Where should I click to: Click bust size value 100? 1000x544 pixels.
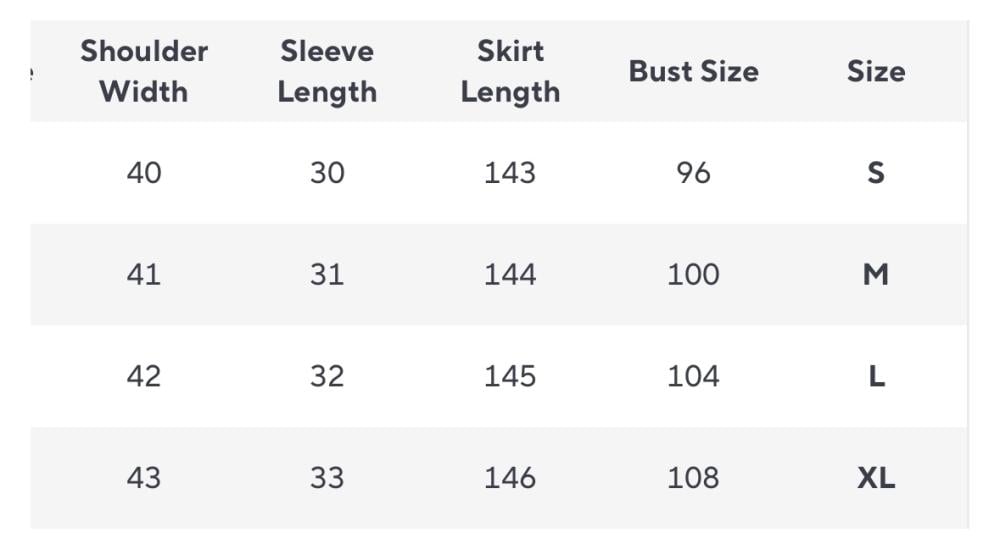point(693,274)
